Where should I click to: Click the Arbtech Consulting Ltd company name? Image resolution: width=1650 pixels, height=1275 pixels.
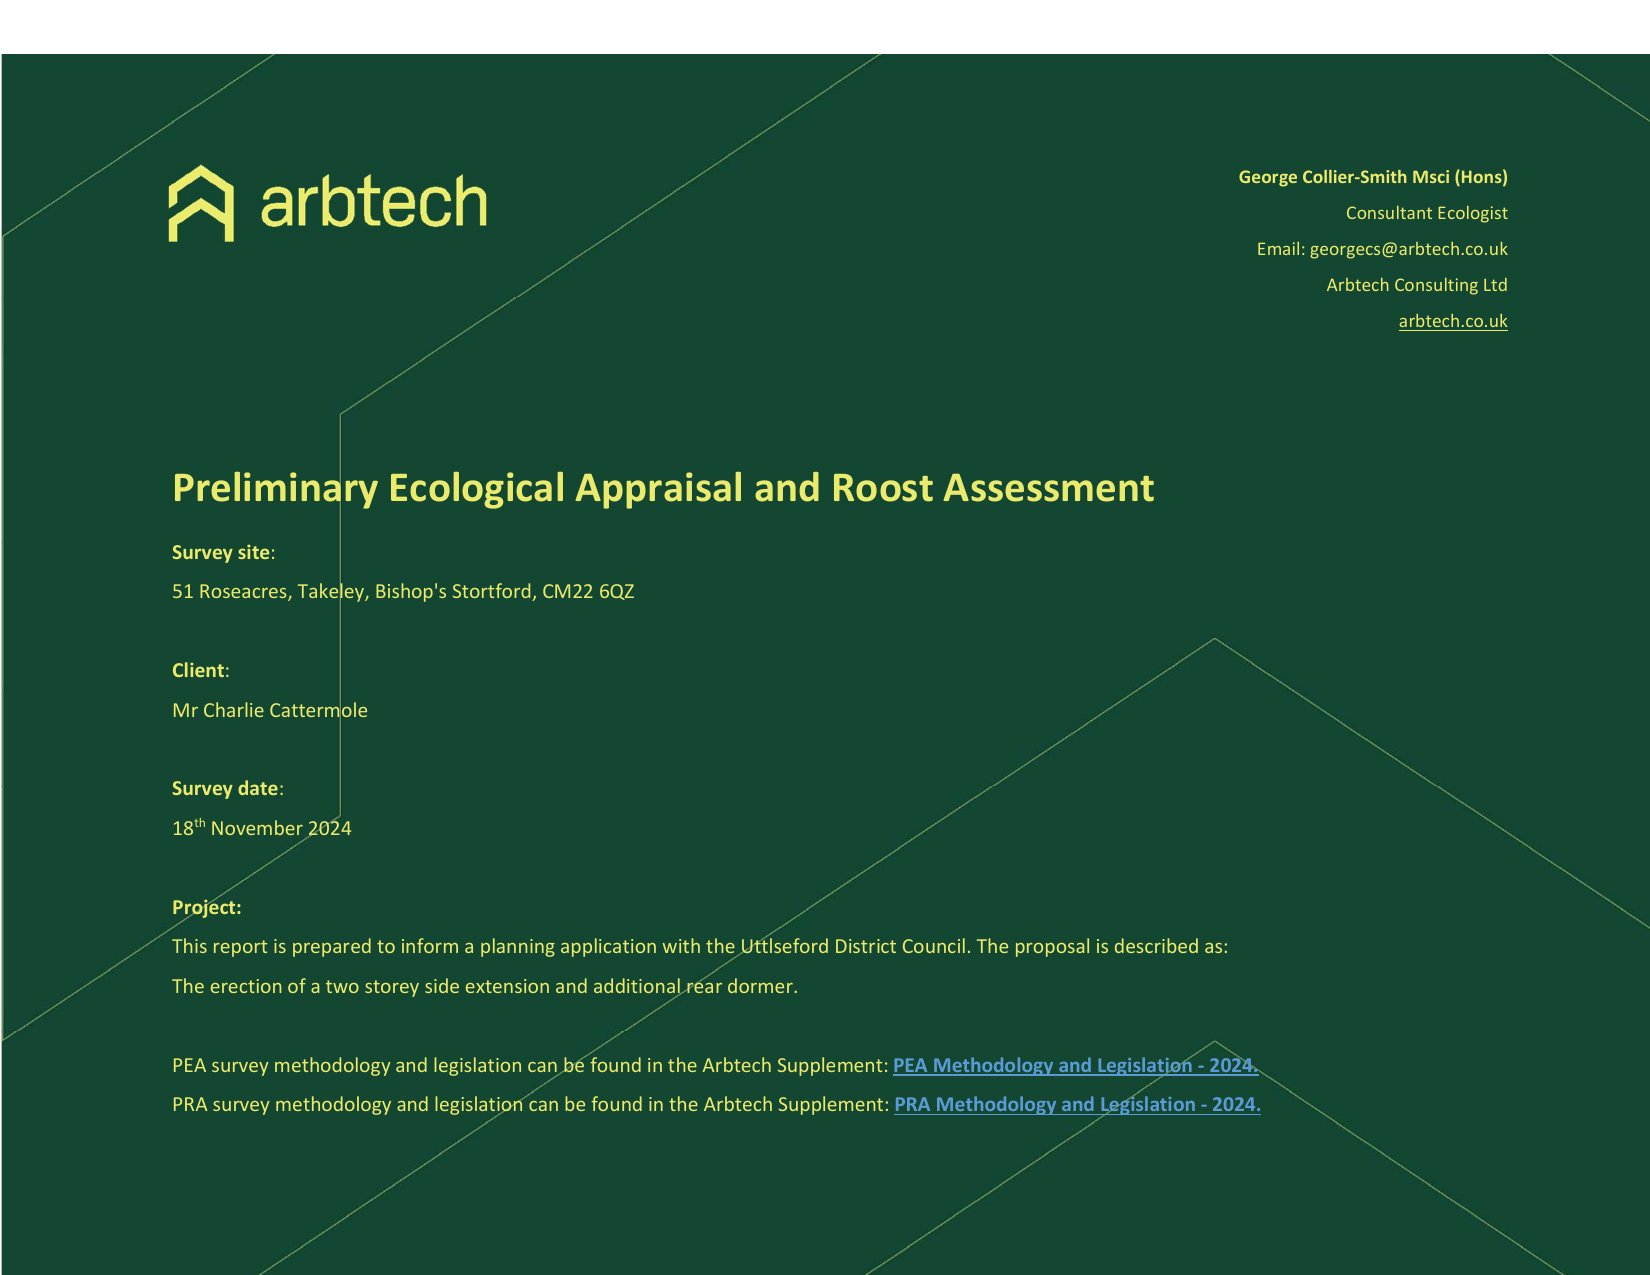[x=1416, y=285]
